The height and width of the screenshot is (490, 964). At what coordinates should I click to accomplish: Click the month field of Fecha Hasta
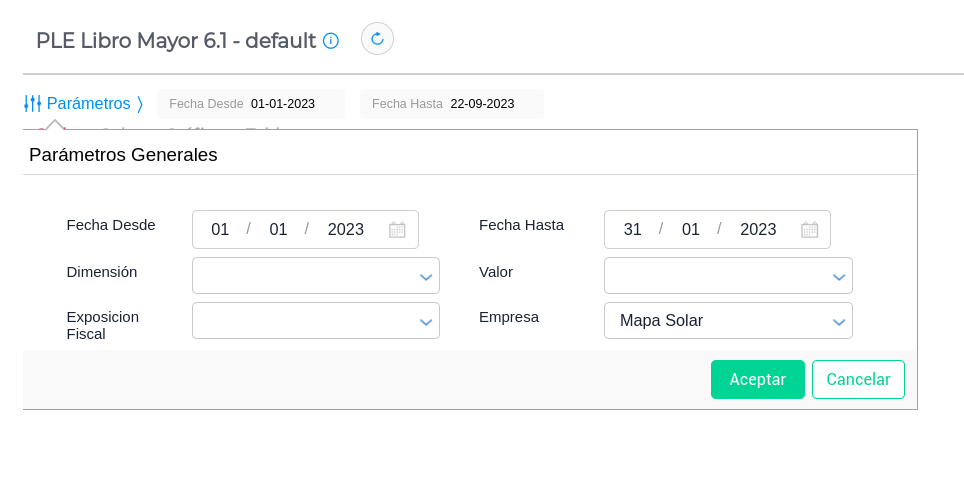click(690, 230)
